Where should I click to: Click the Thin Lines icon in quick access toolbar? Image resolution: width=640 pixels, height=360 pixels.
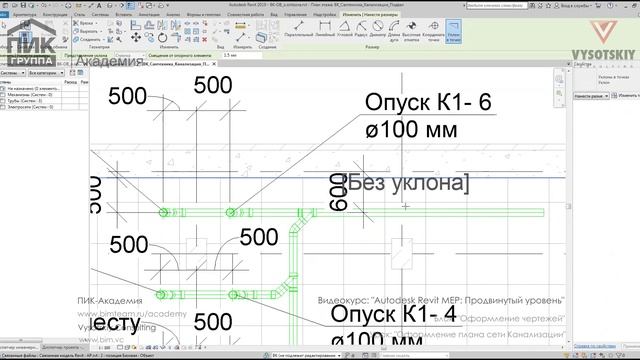tap(130, 6)
